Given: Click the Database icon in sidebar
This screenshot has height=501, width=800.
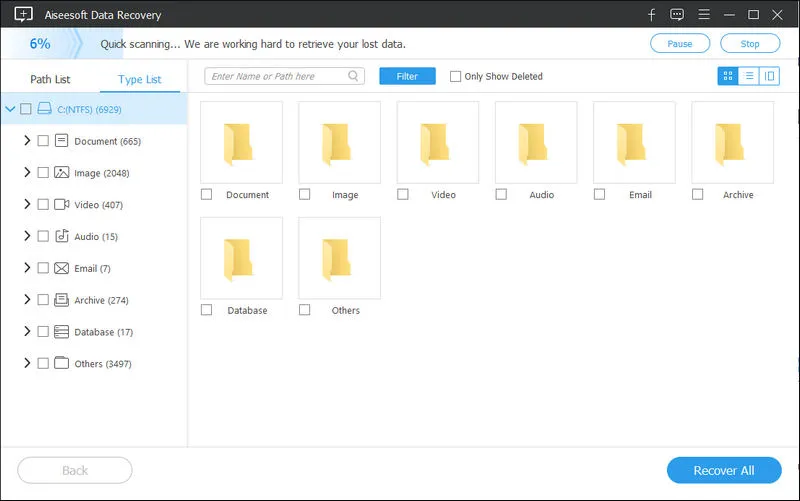Looking at the screenshot, I should [x=61, y=332].
